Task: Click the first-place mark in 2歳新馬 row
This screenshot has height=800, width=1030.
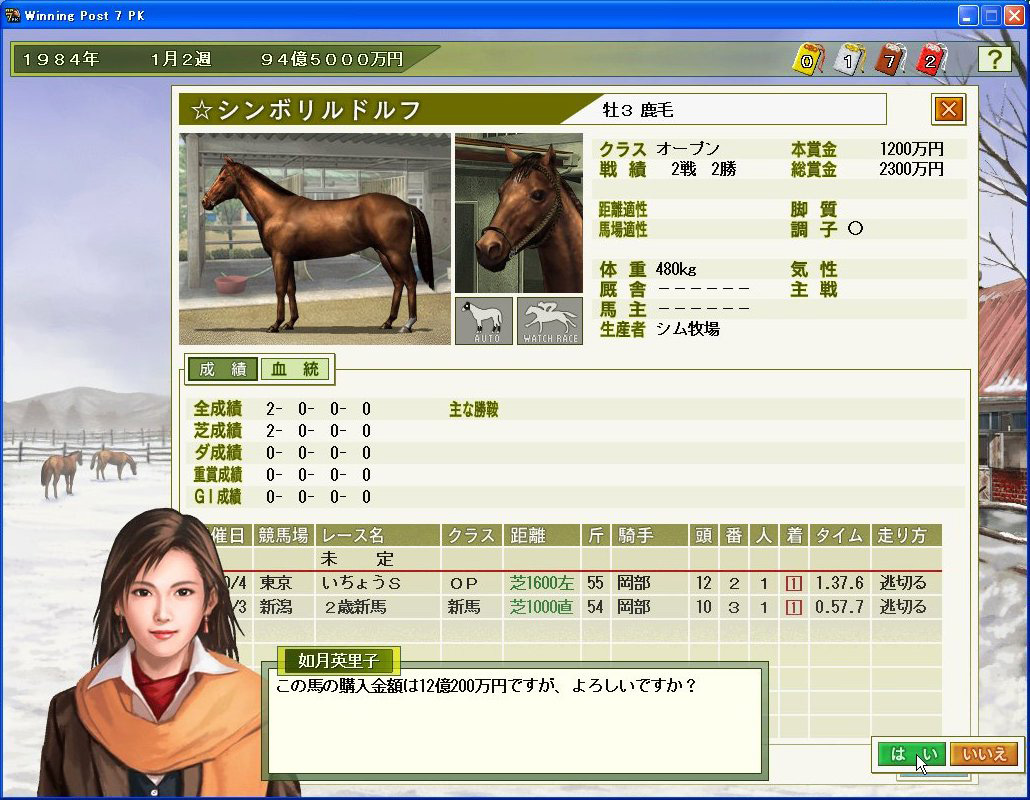Action: click(794, 608)
